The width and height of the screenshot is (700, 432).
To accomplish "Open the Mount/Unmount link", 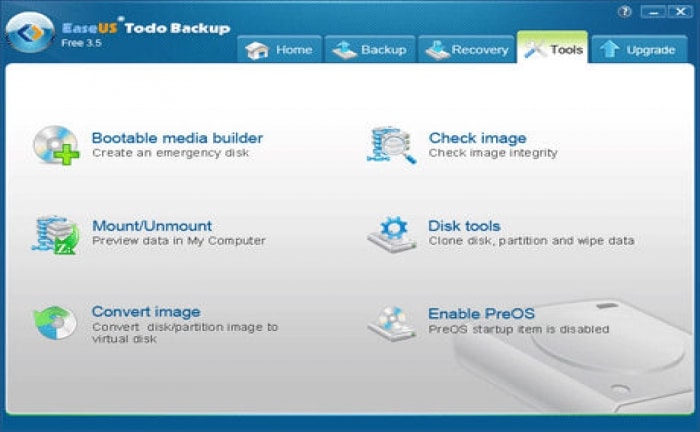I will pos(152,225).
